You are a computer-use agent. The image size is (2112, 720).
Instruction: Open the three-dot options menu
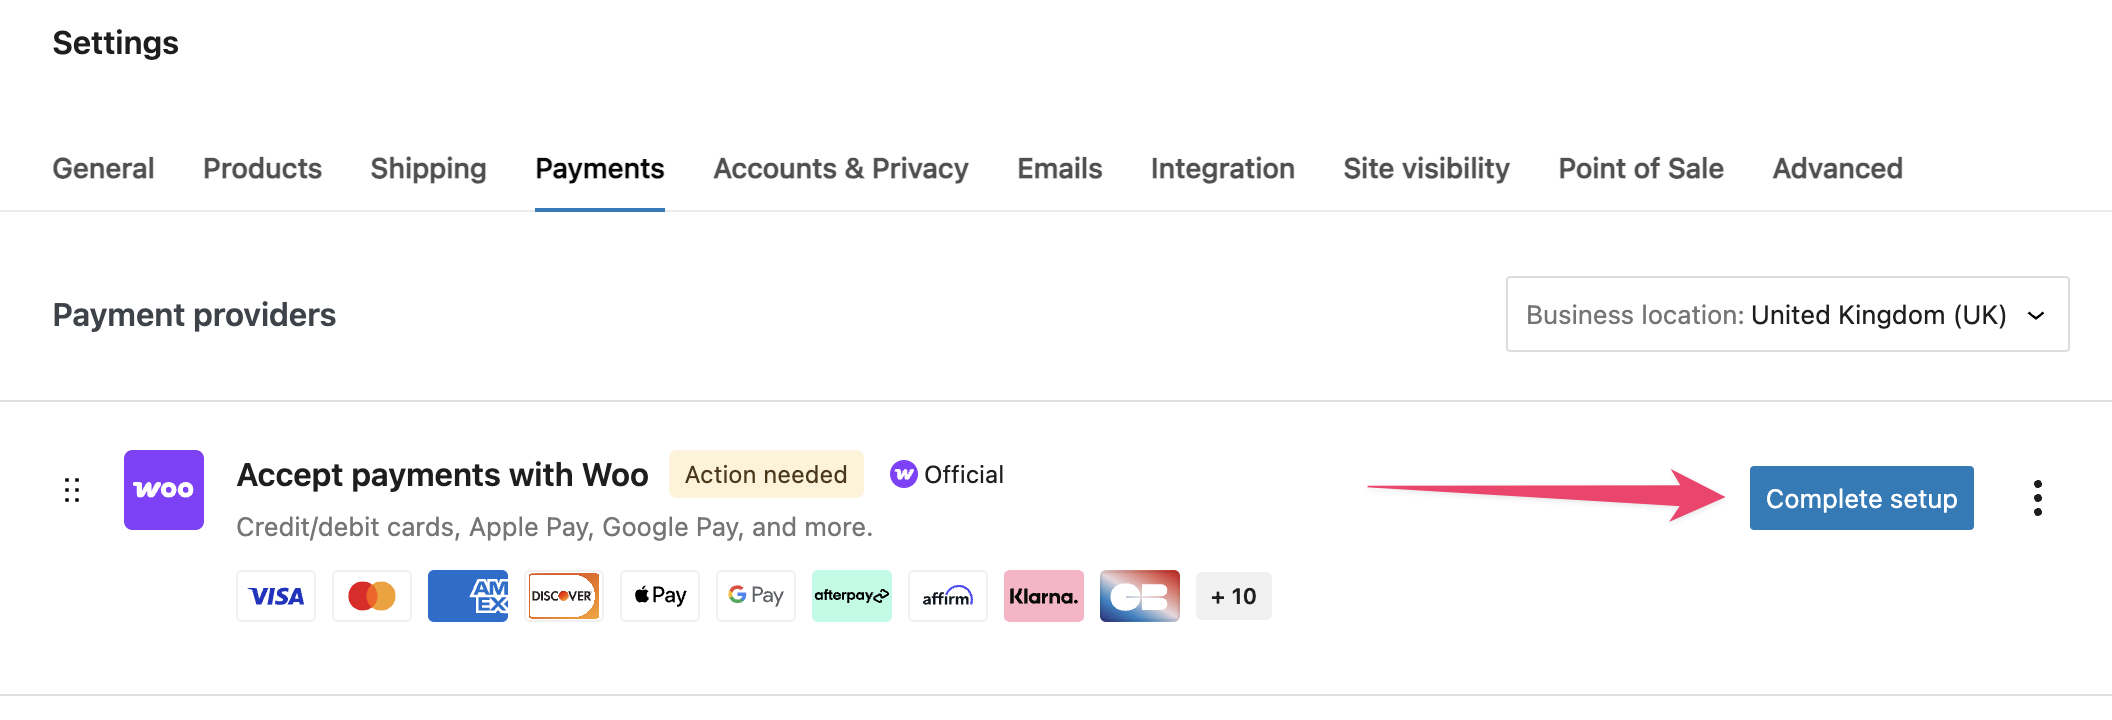point(2037,498)
